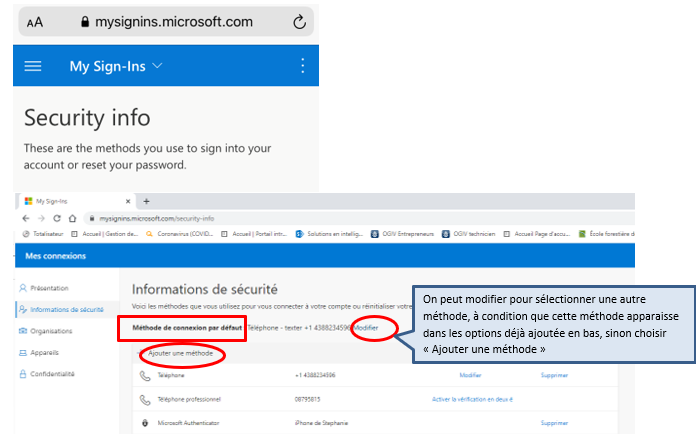Click Modifier next to default sign-in method
Image resolution: width=696 pixels, height=434 pixels.
366,328
